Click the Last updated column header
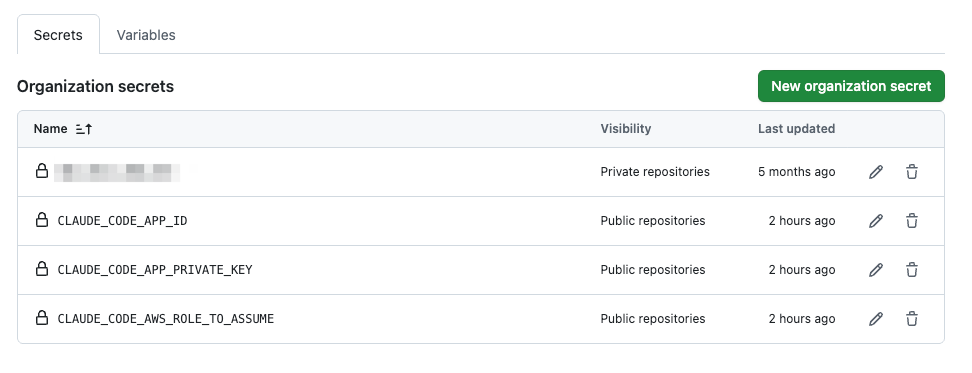 [x=797, y=129]
